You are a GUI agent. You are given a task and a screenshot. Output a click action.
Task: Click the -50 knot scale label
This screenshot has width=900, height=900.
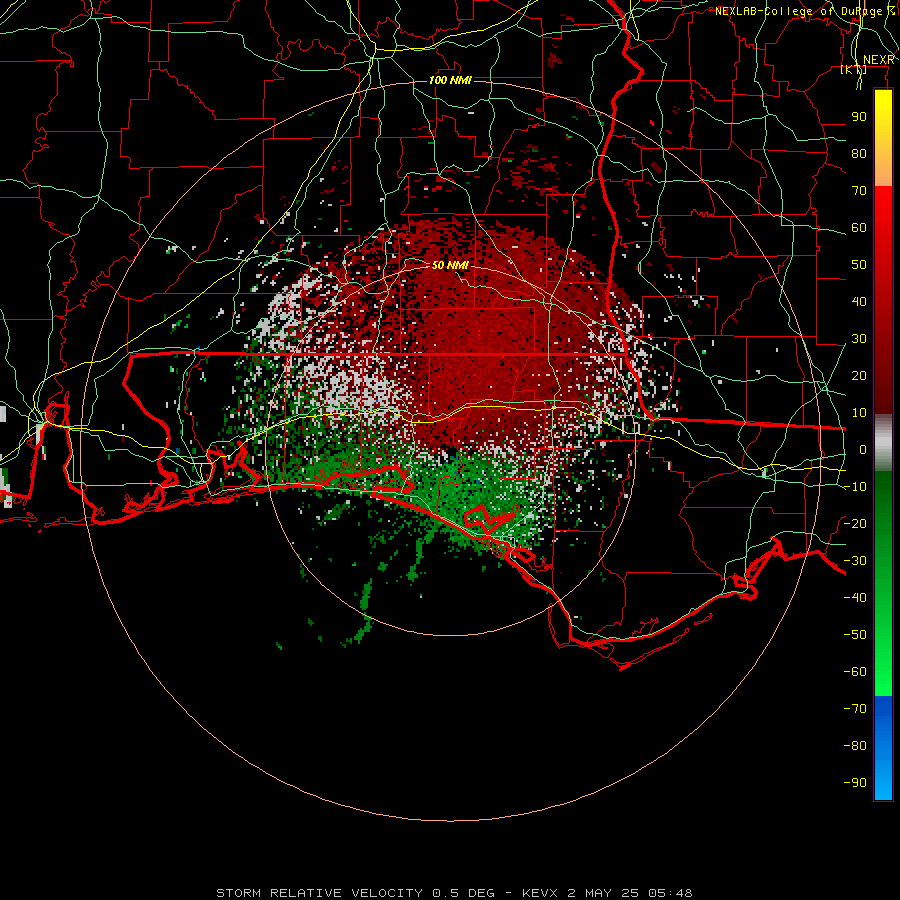[855, 634]
